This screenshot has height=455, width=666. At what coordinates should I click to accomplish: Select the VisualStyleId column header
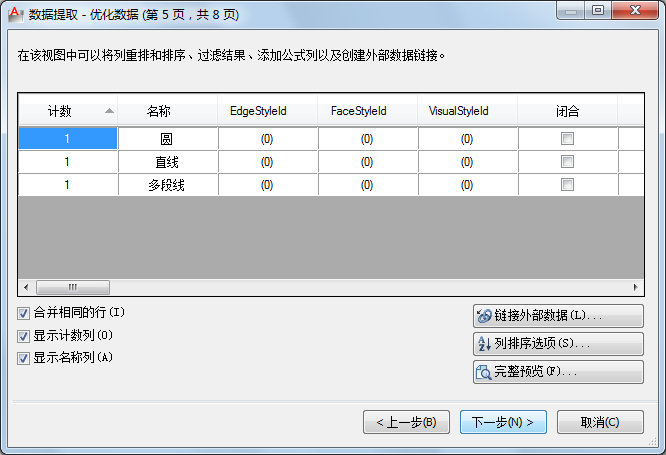(x=467, y=111)
